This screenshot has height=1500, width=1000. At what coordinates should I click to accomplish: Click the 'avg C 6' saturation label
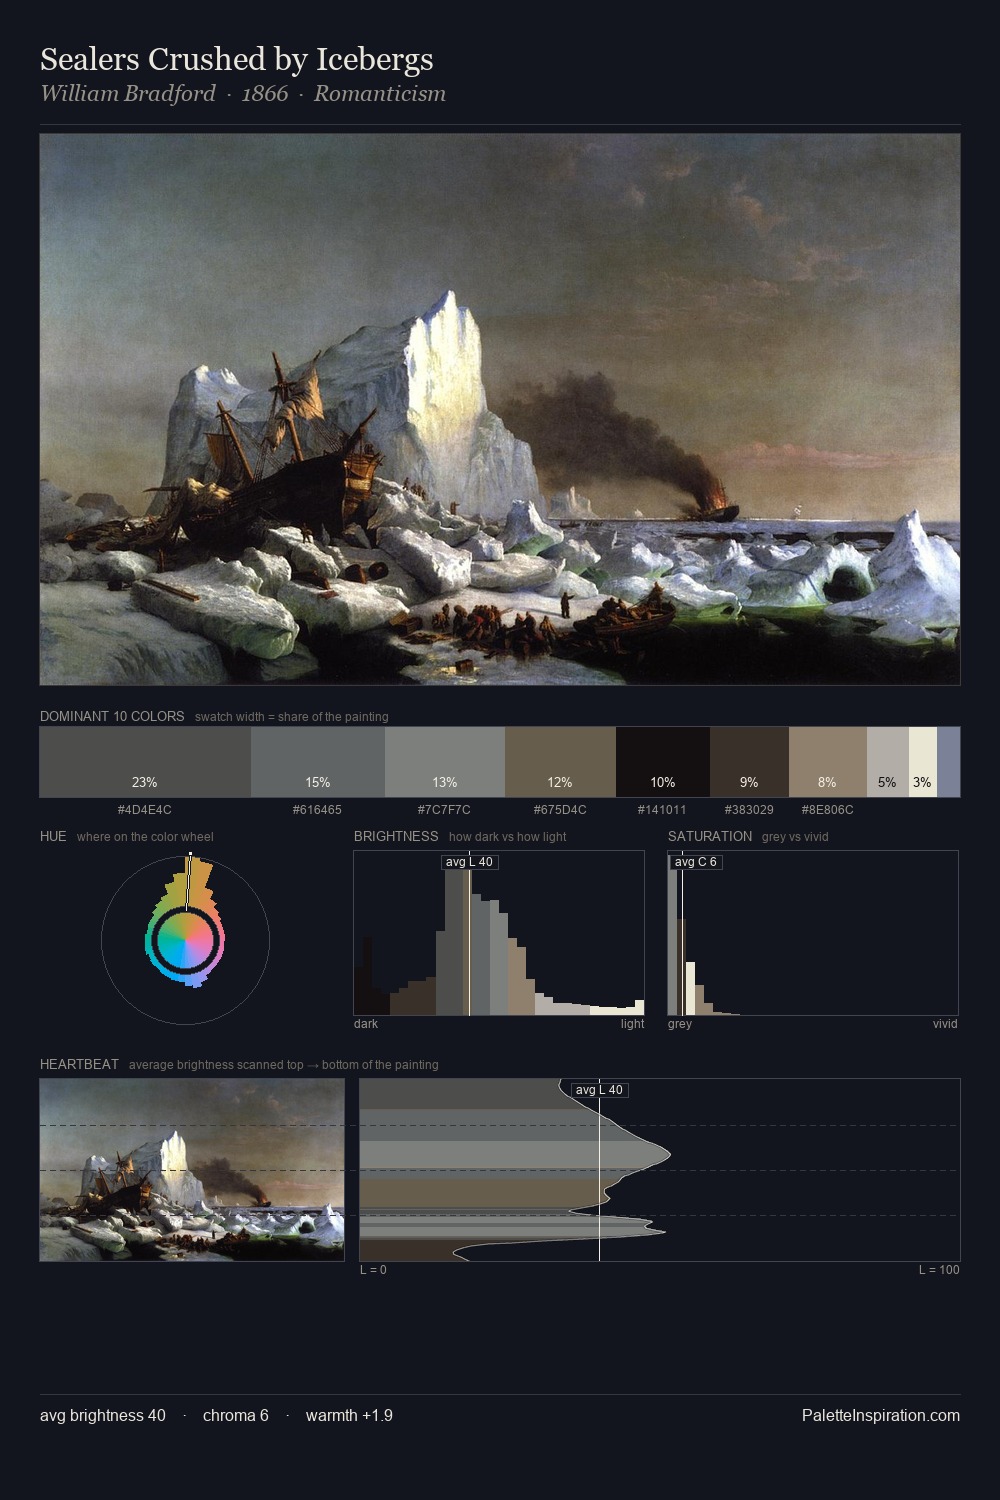pyautogui.click(x=696, y=862)
